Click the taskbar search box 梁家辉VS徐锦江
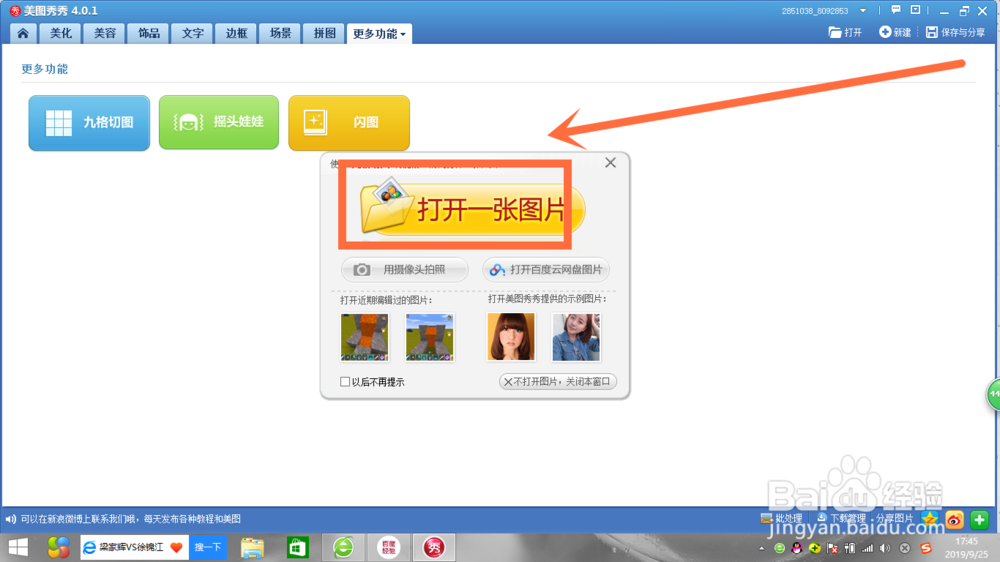The image size is (1000, 562). pyautogui.click(x=135, y=547)
